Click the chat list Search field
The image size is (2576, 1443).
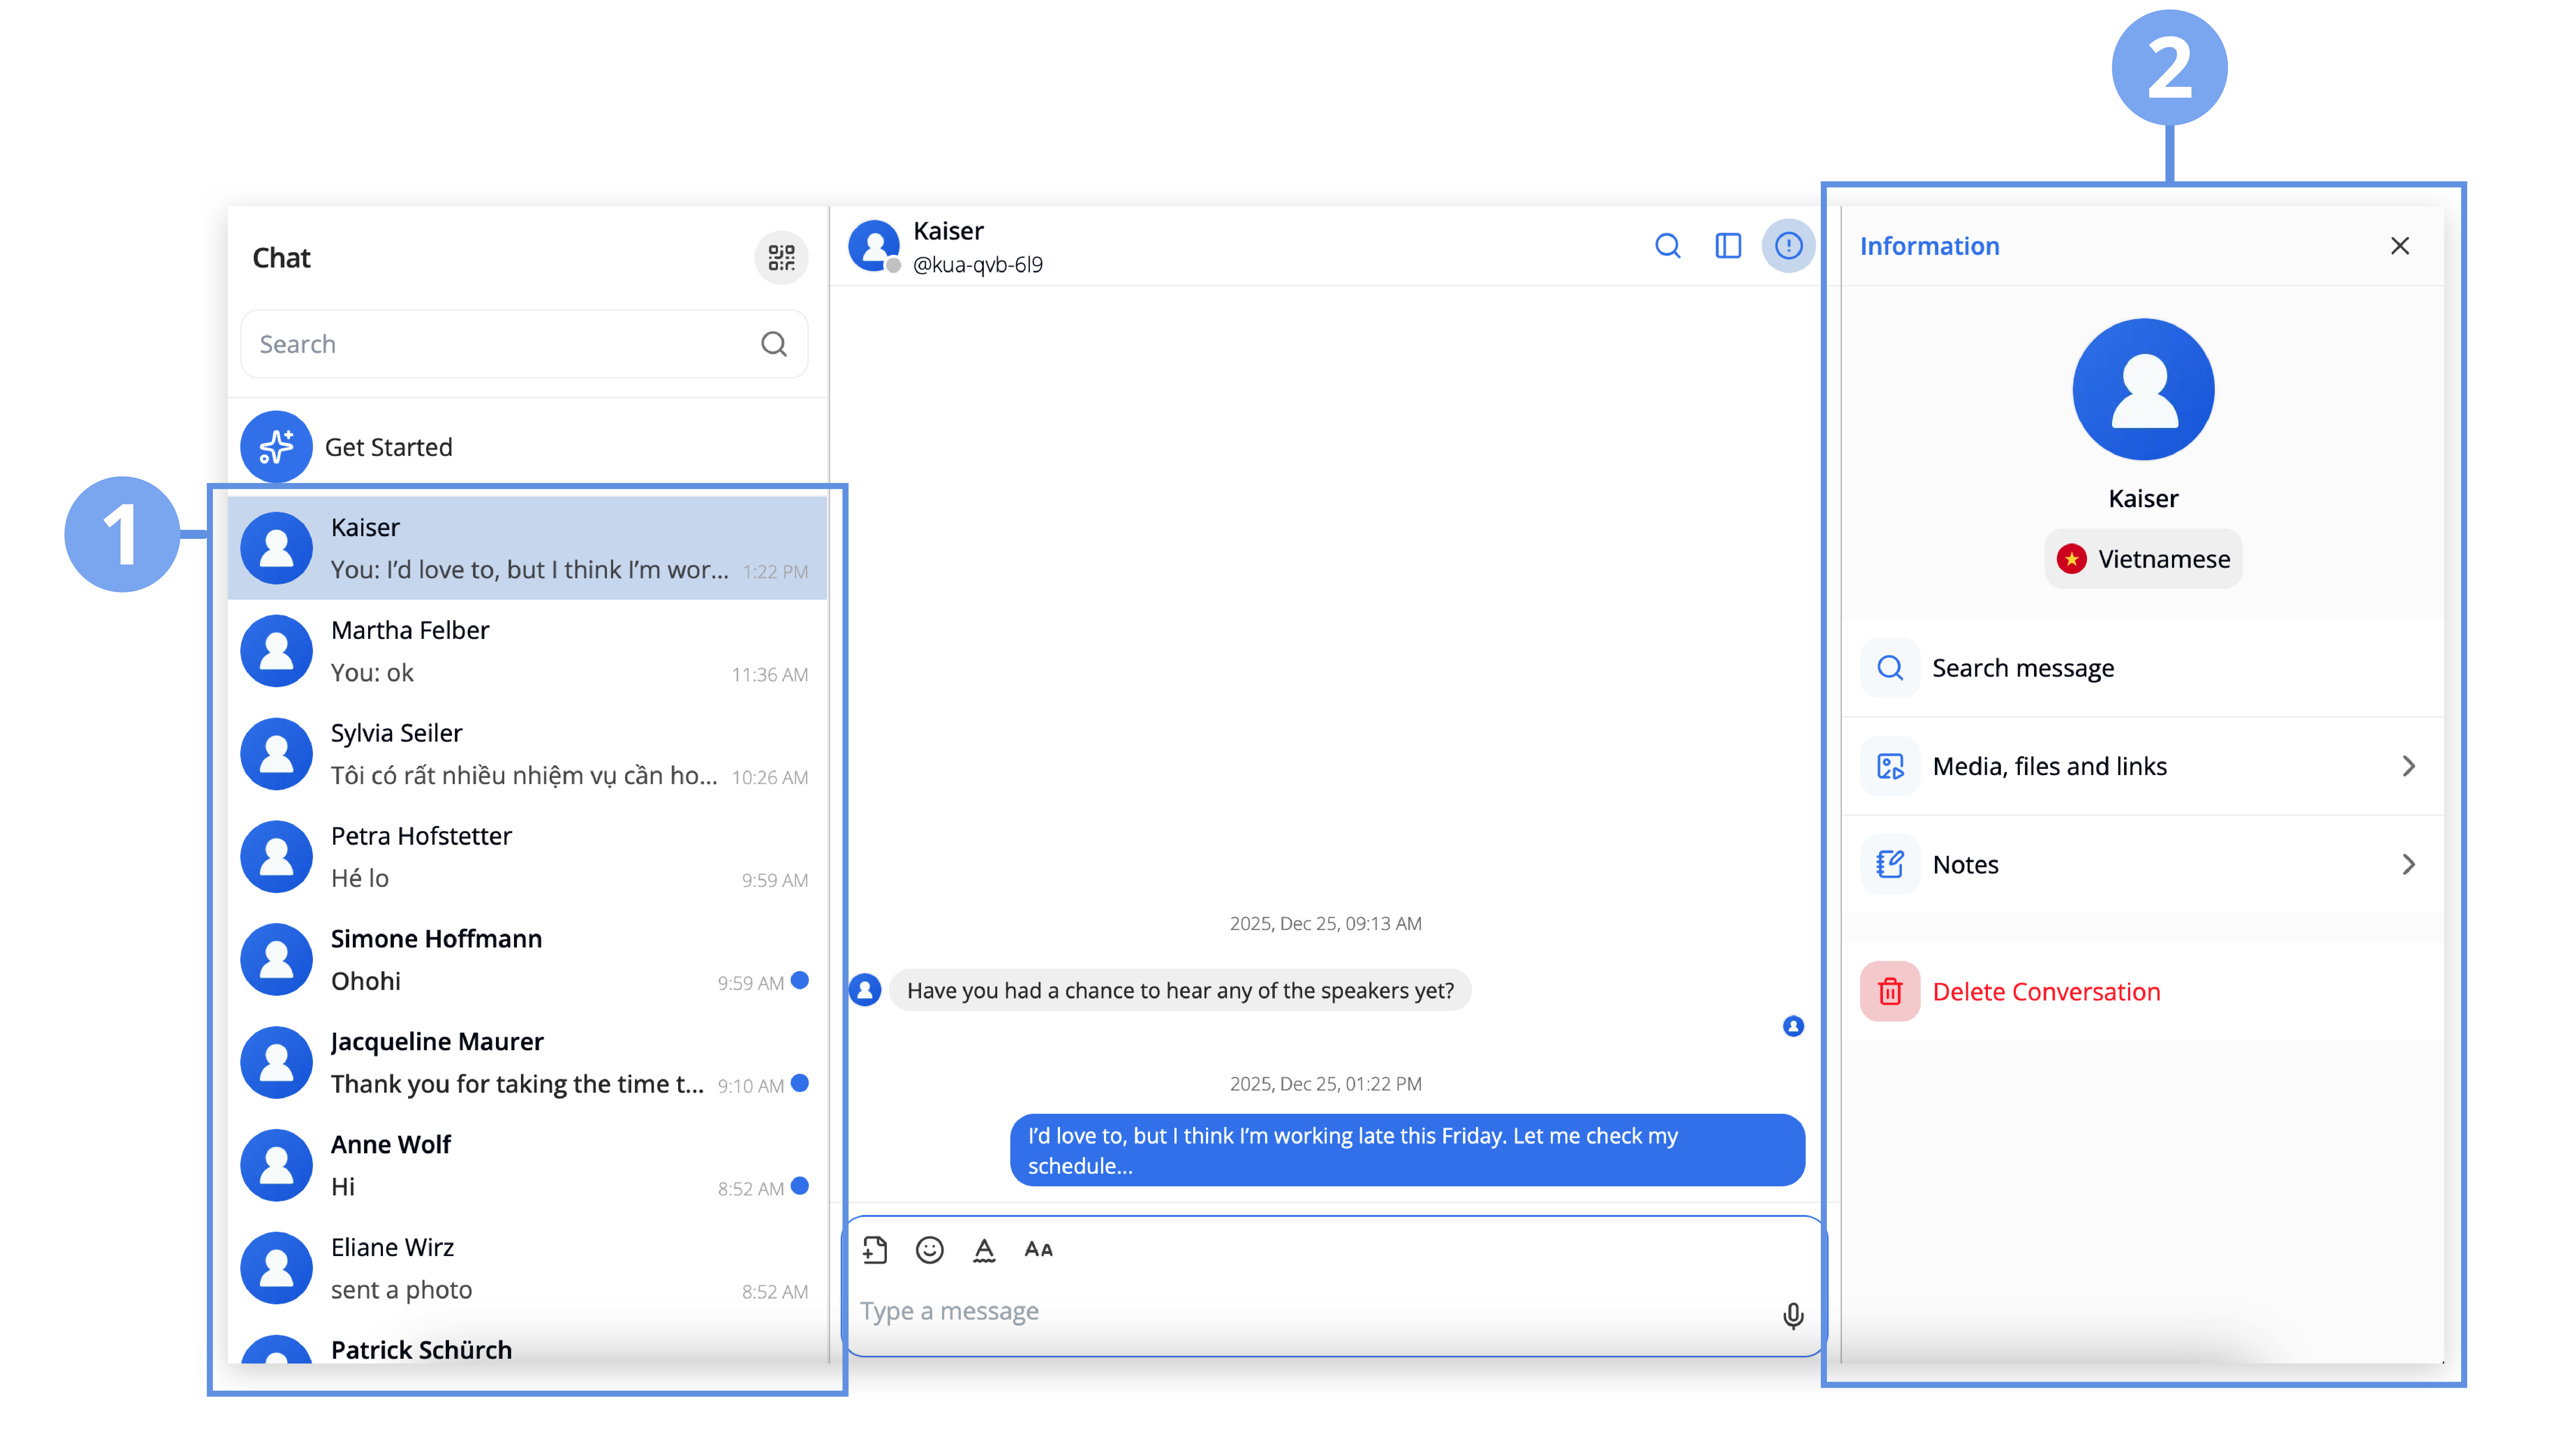click(500, 344)
